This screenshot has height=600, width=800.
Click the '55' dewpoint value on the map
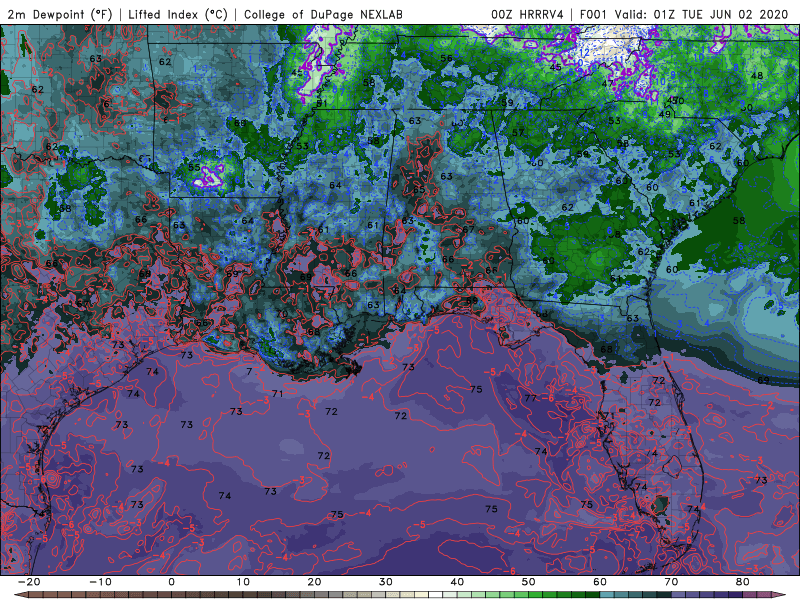coord(194,167)
